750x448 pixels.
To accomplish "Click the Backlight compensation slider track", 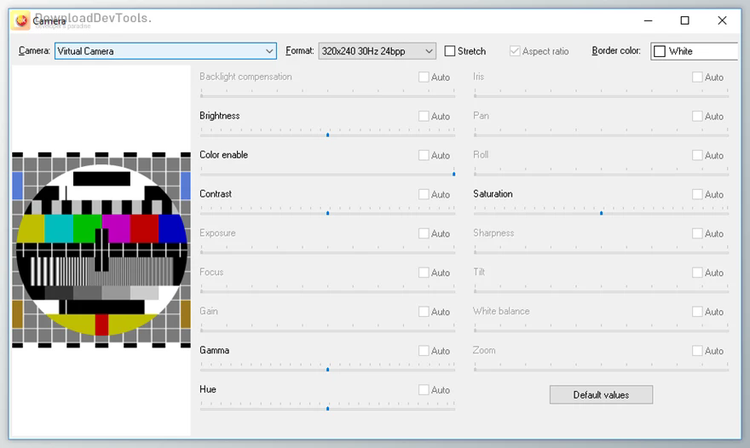I will pos(328,96).
